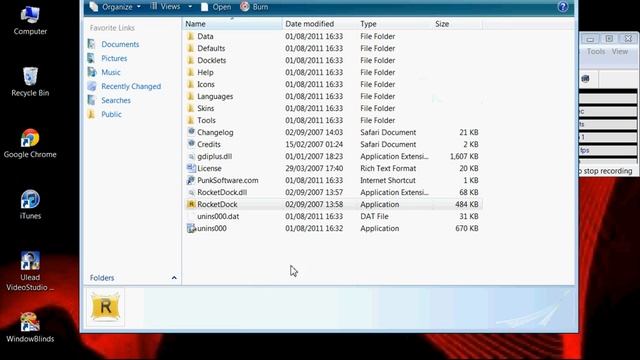Screen dimensions: 640x360
Task: Select the PunkSoftware.com shortcut icon
Action: tap(191, 180)
